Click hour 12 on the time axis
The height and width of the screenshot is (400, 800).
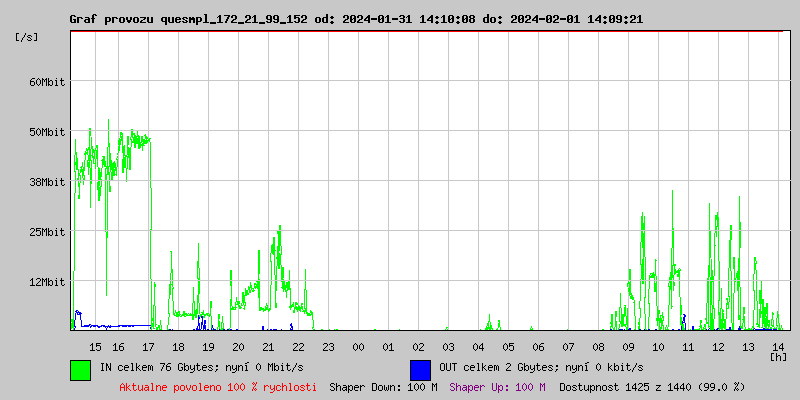click(718, 346)
